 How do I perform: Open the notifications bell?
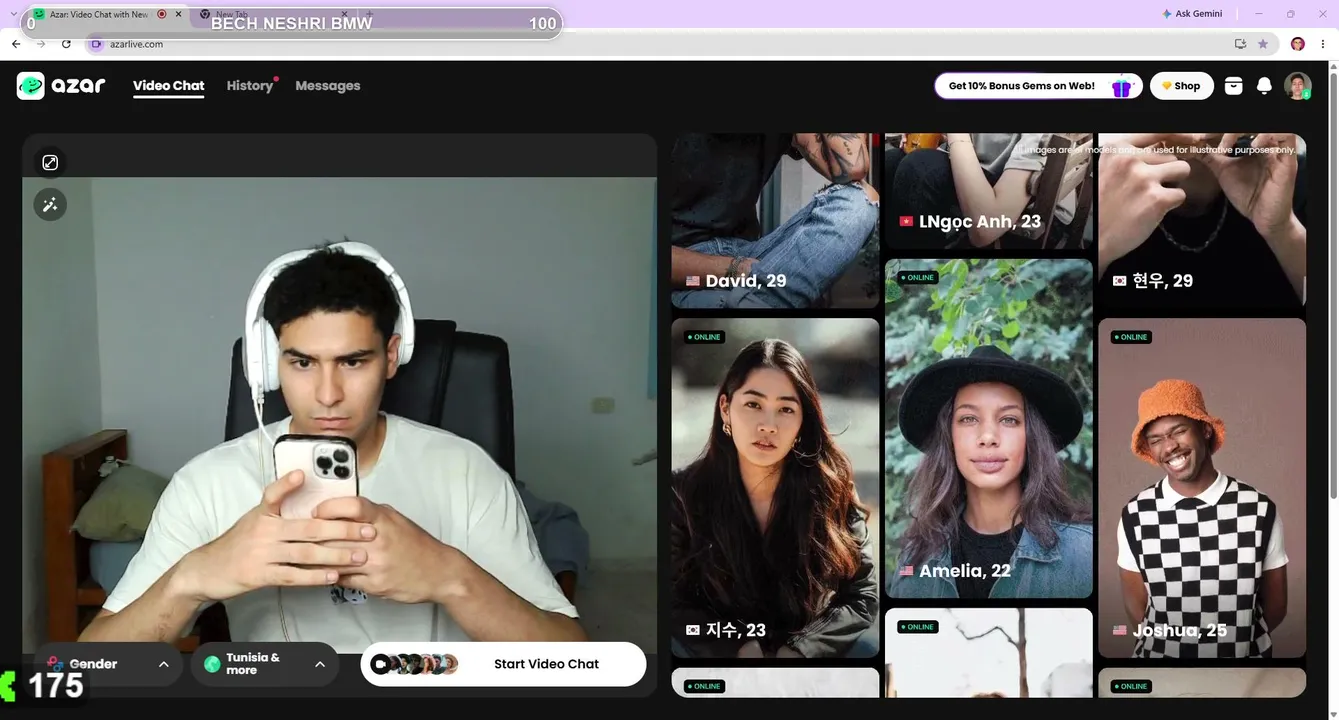[1264, 86]
